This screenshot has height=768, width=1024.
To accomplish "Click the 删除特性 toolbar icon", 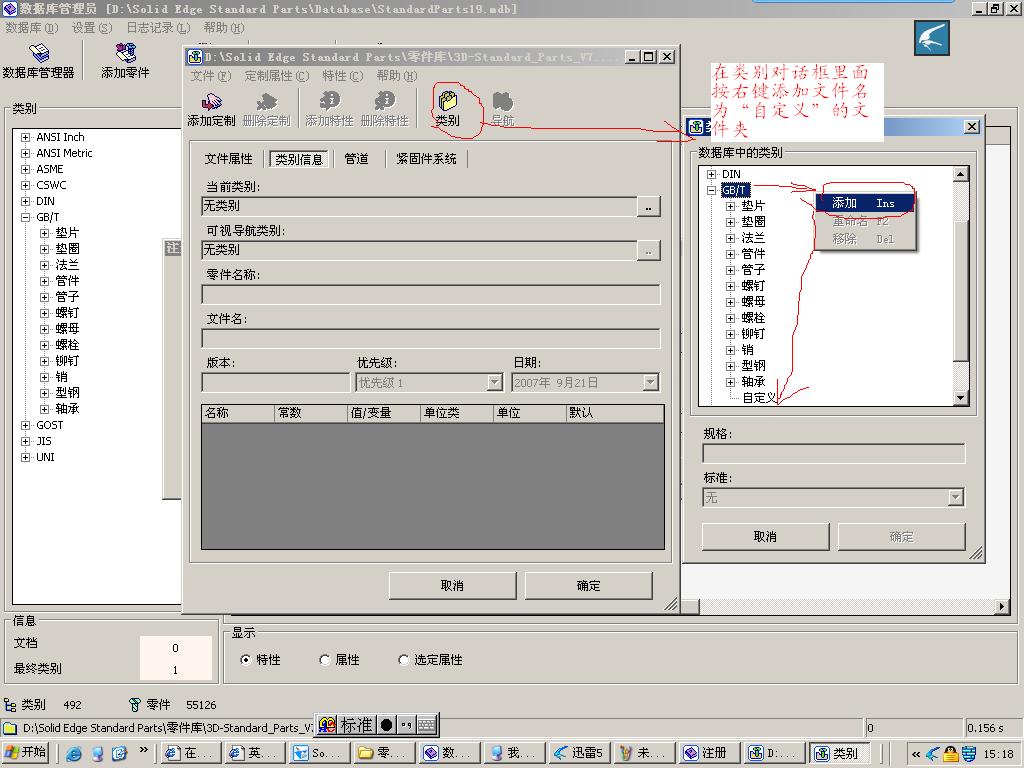I will 384,109.
